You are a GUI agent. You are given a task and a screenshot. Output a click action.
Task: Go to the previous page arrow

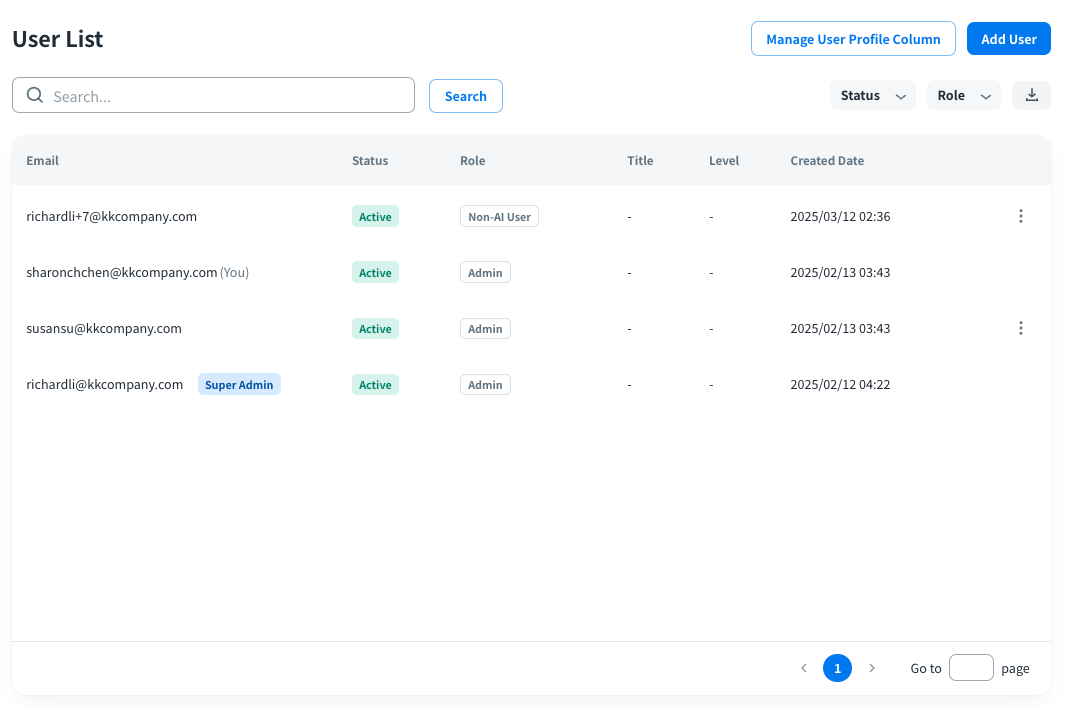[x=804, y=668]
